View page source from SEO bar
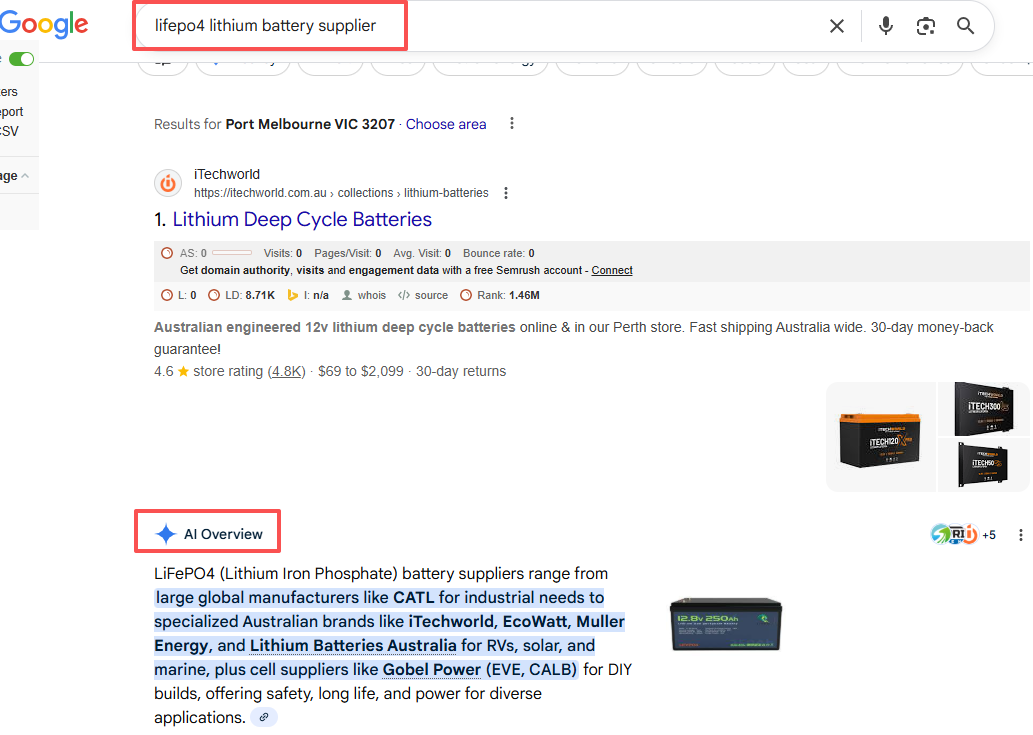The height and width of the screenshot is (735, 1033). tap(423, 295)
